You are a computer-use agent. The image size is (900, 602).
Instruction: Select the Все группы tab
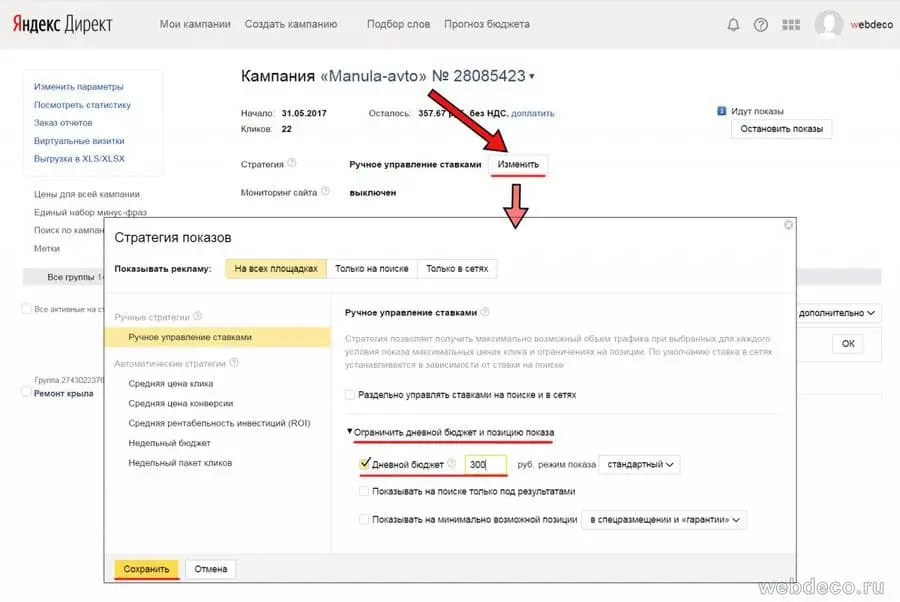point(70,277)
